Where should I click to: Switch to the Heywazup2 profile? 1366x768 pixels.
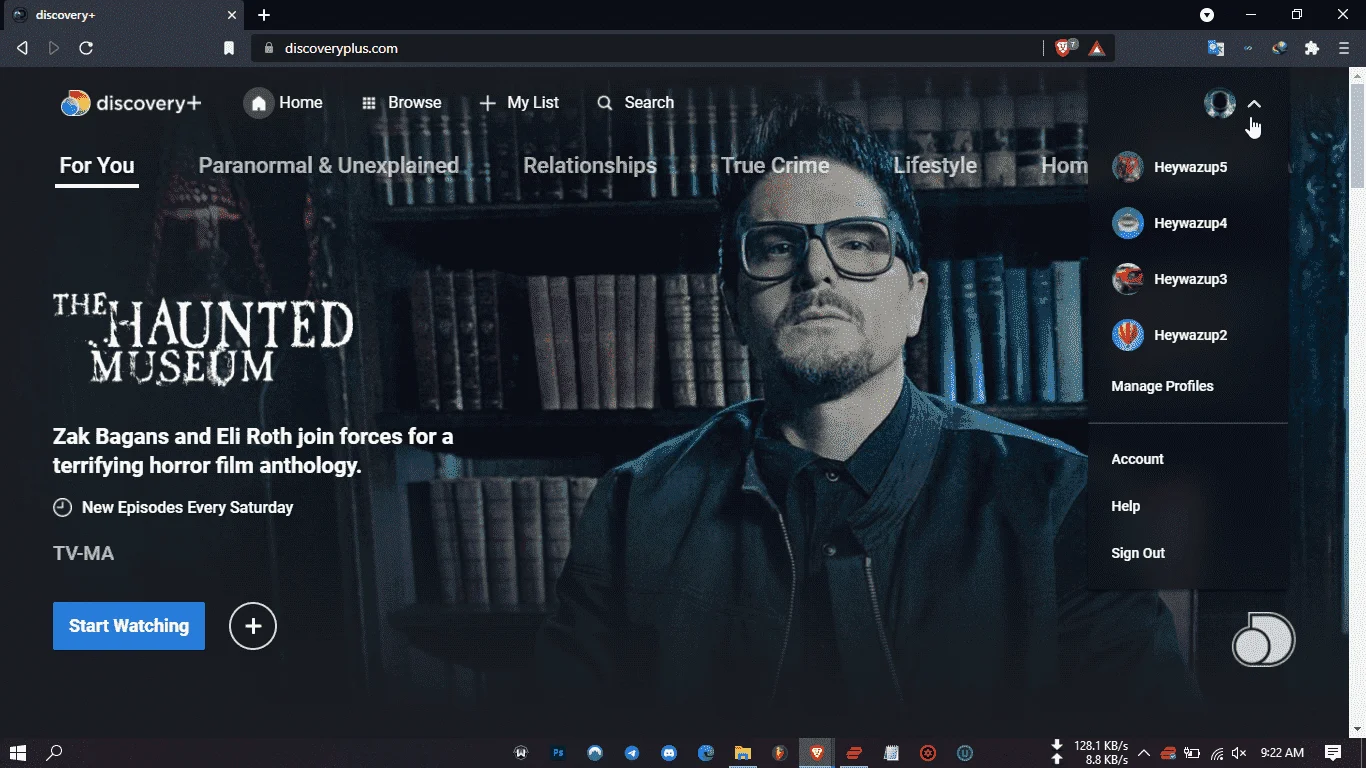(1170, 335)
